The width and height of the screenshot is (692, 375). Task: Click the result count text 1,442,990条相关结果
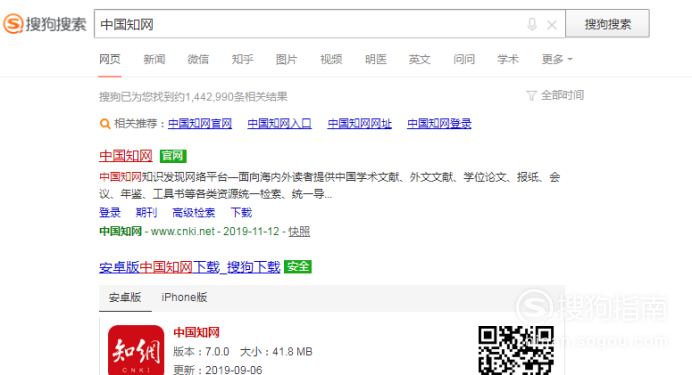[236, 97]
